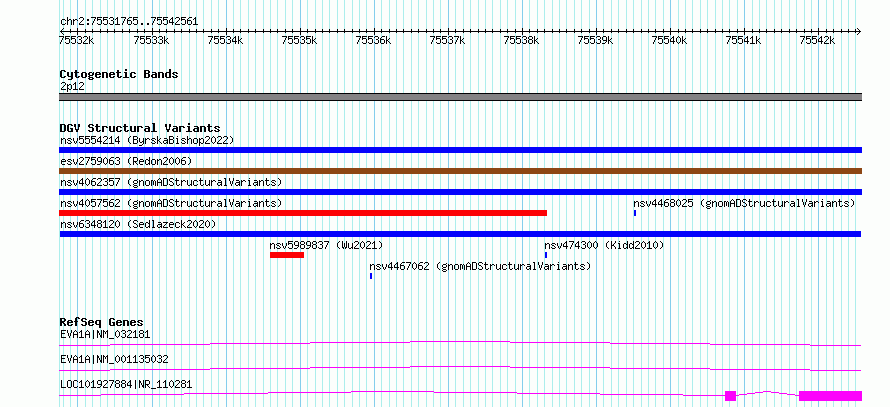This screenshot has width=890, height=407.
Task: Open the nsv5989837 (Wu2021) label
Action: 326,245
